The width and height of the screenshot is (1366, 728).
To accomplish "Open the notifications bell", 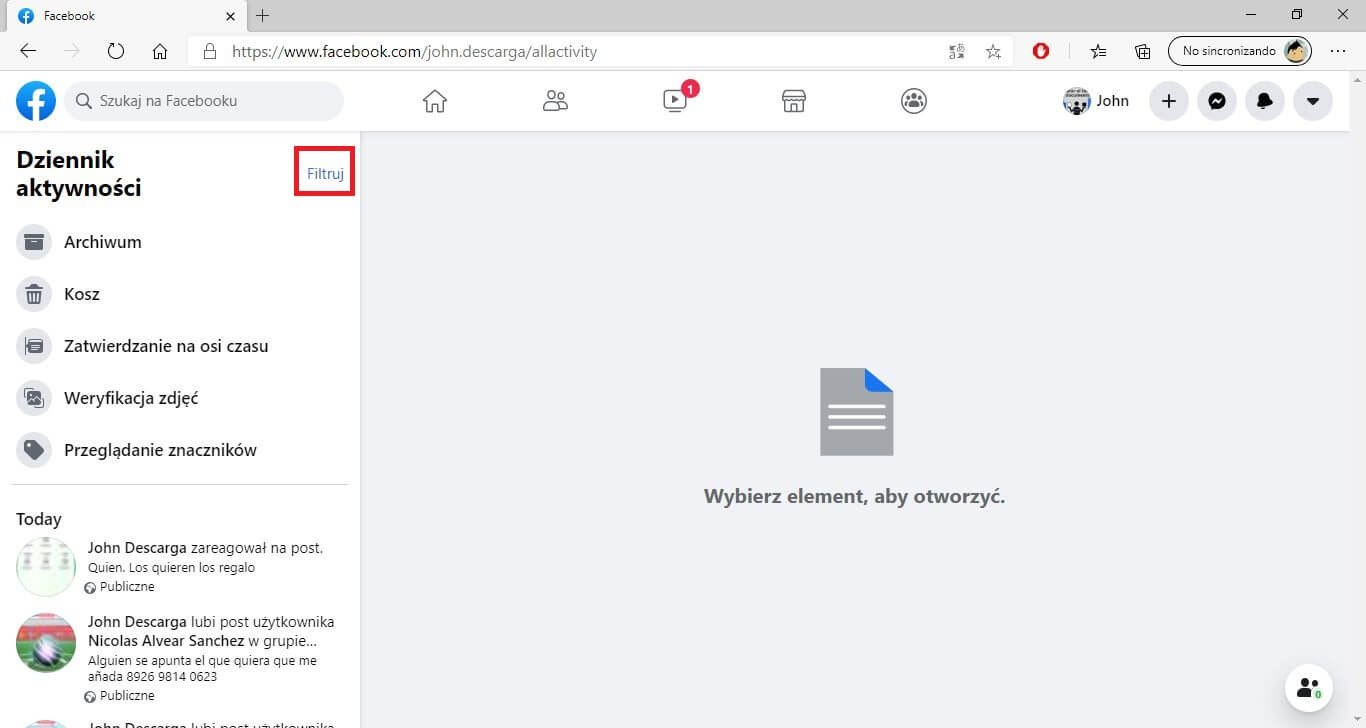I will (1265, 101).
